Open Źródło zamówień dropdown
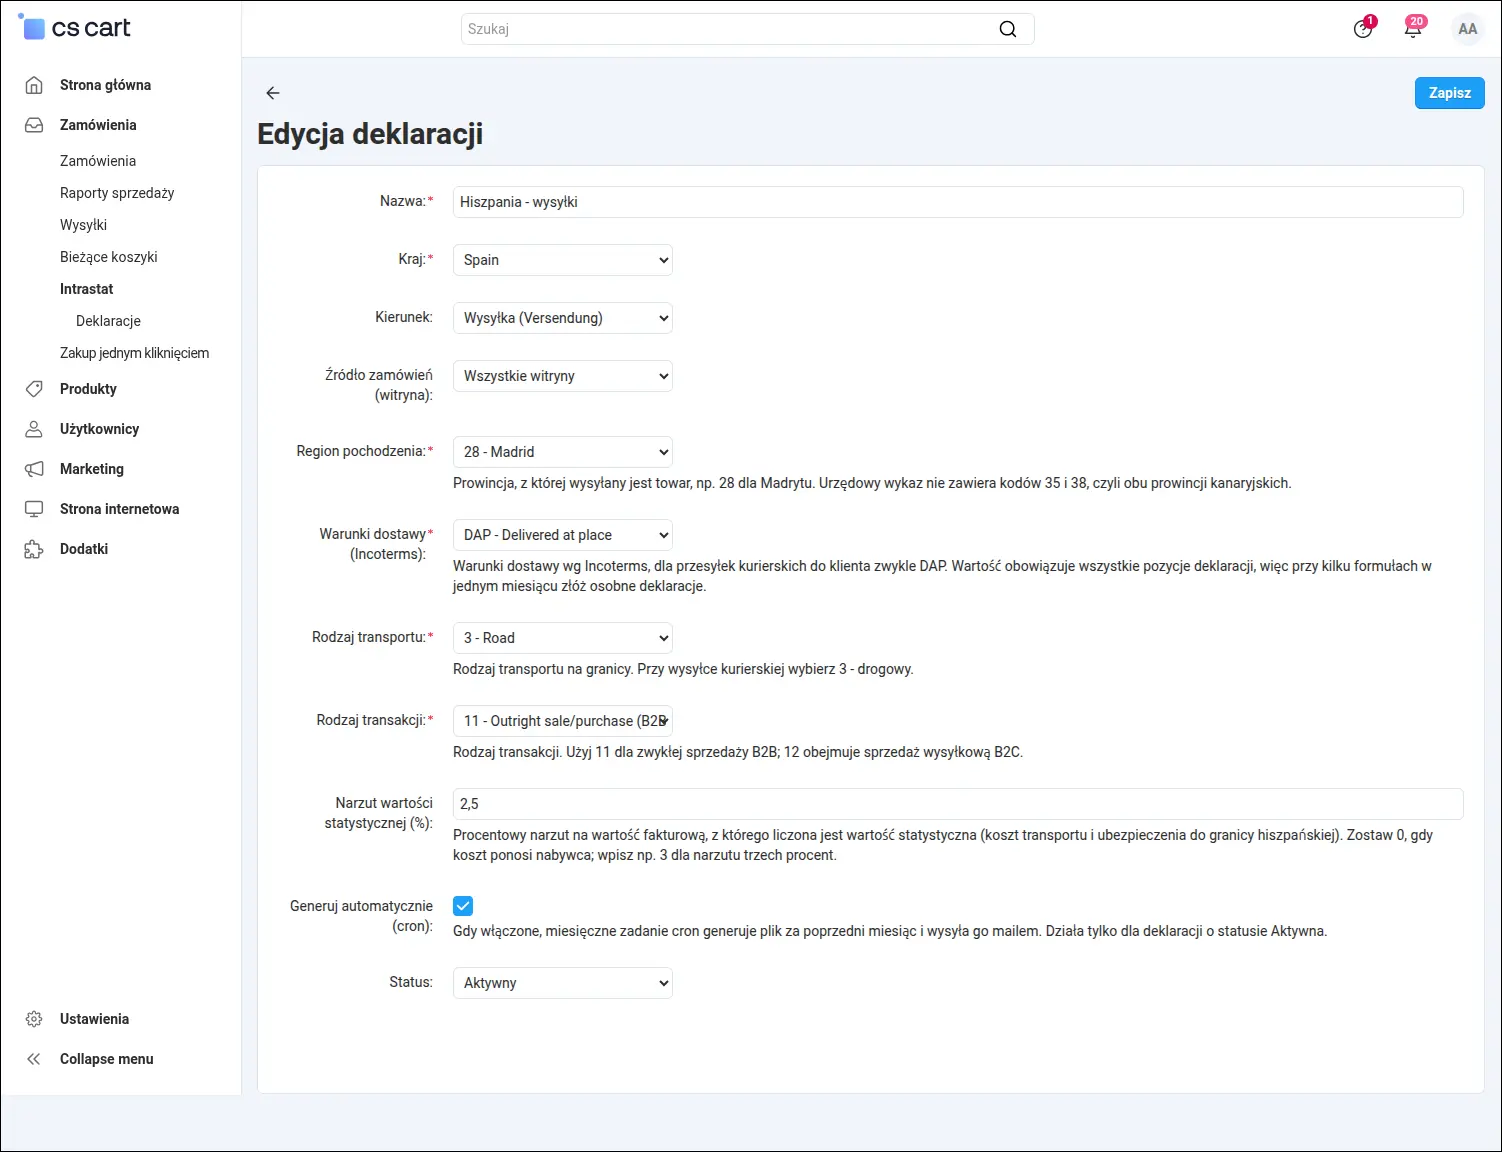This screenshot has height=1152, width=1502. point(562,376)
